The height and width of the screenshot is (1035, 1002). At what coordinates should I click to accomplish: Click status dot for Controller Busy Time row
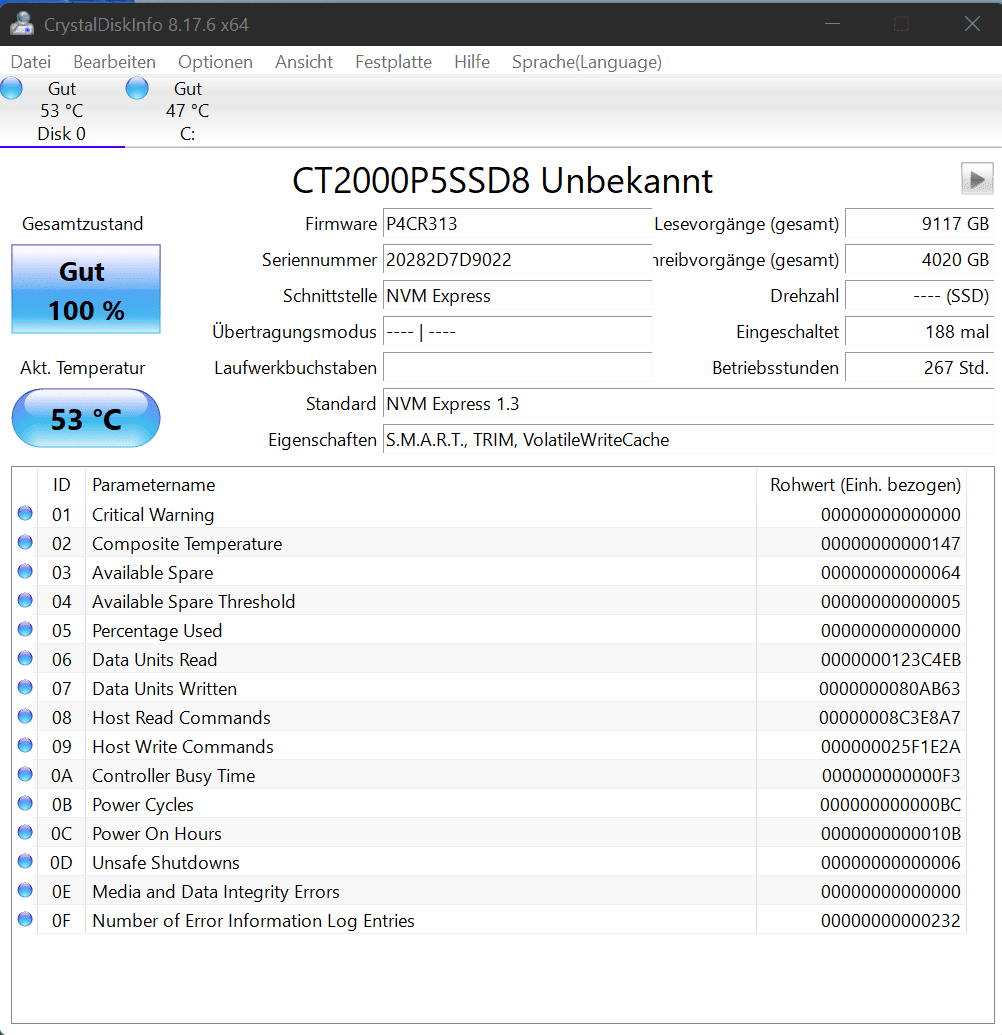click(25, 774)
